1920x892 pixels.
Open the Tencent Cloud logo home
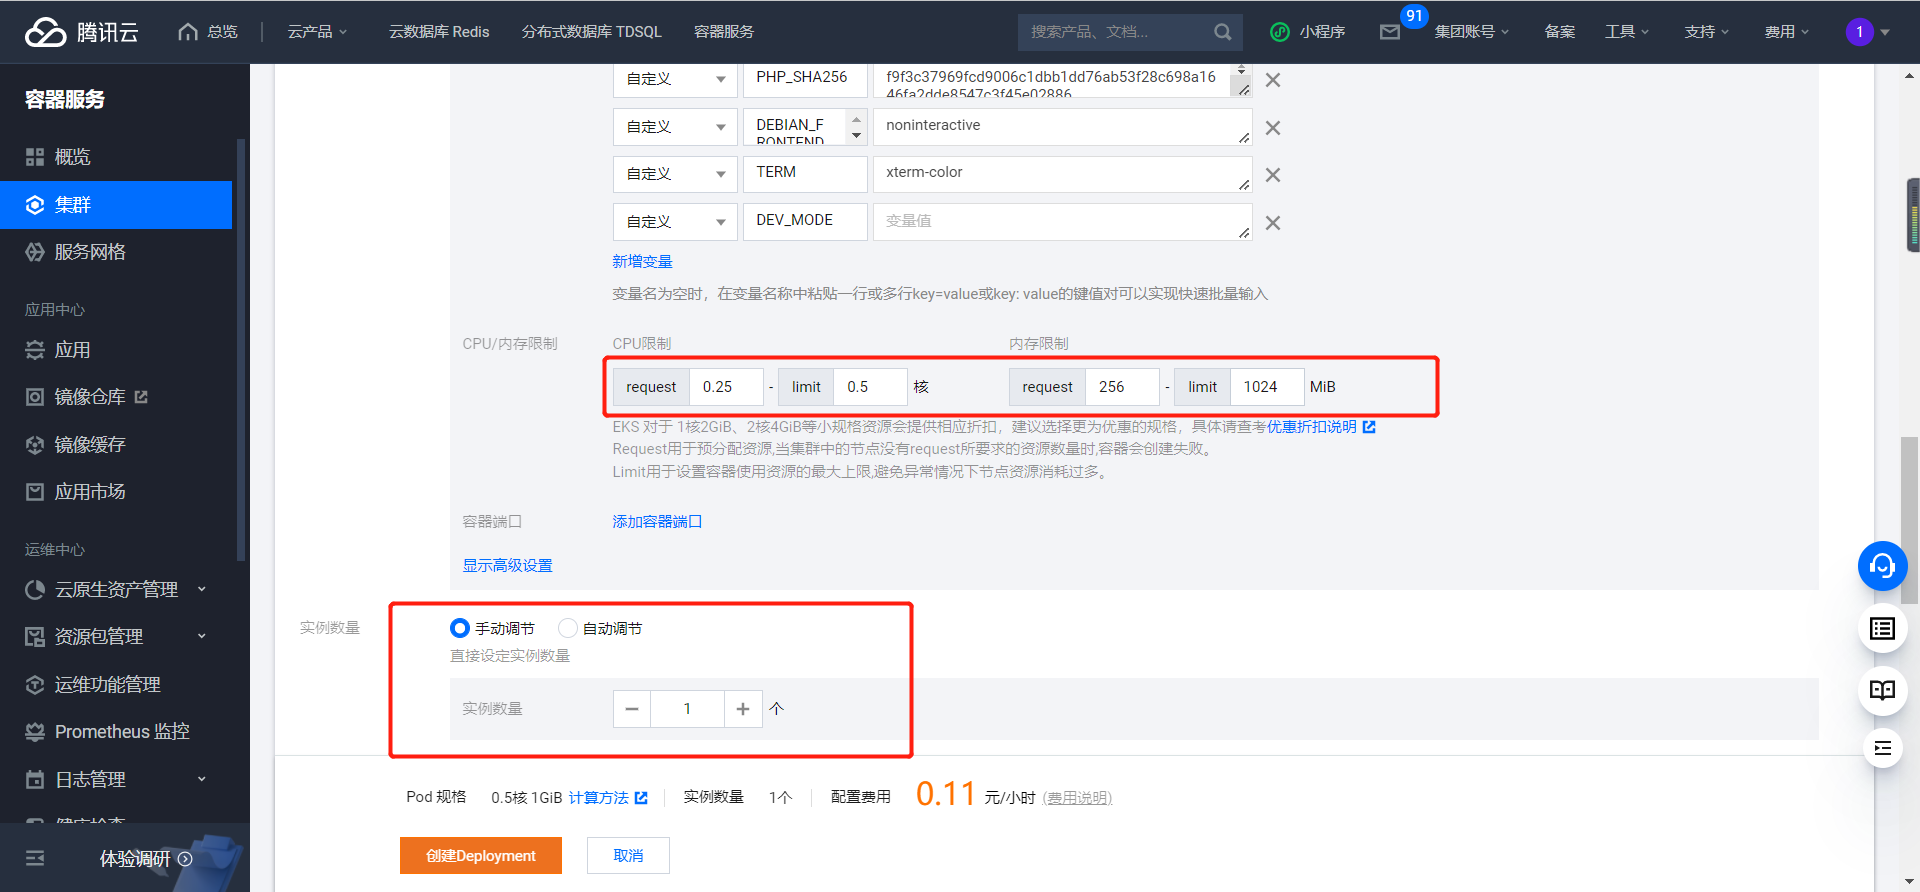(x=82, y=32)
